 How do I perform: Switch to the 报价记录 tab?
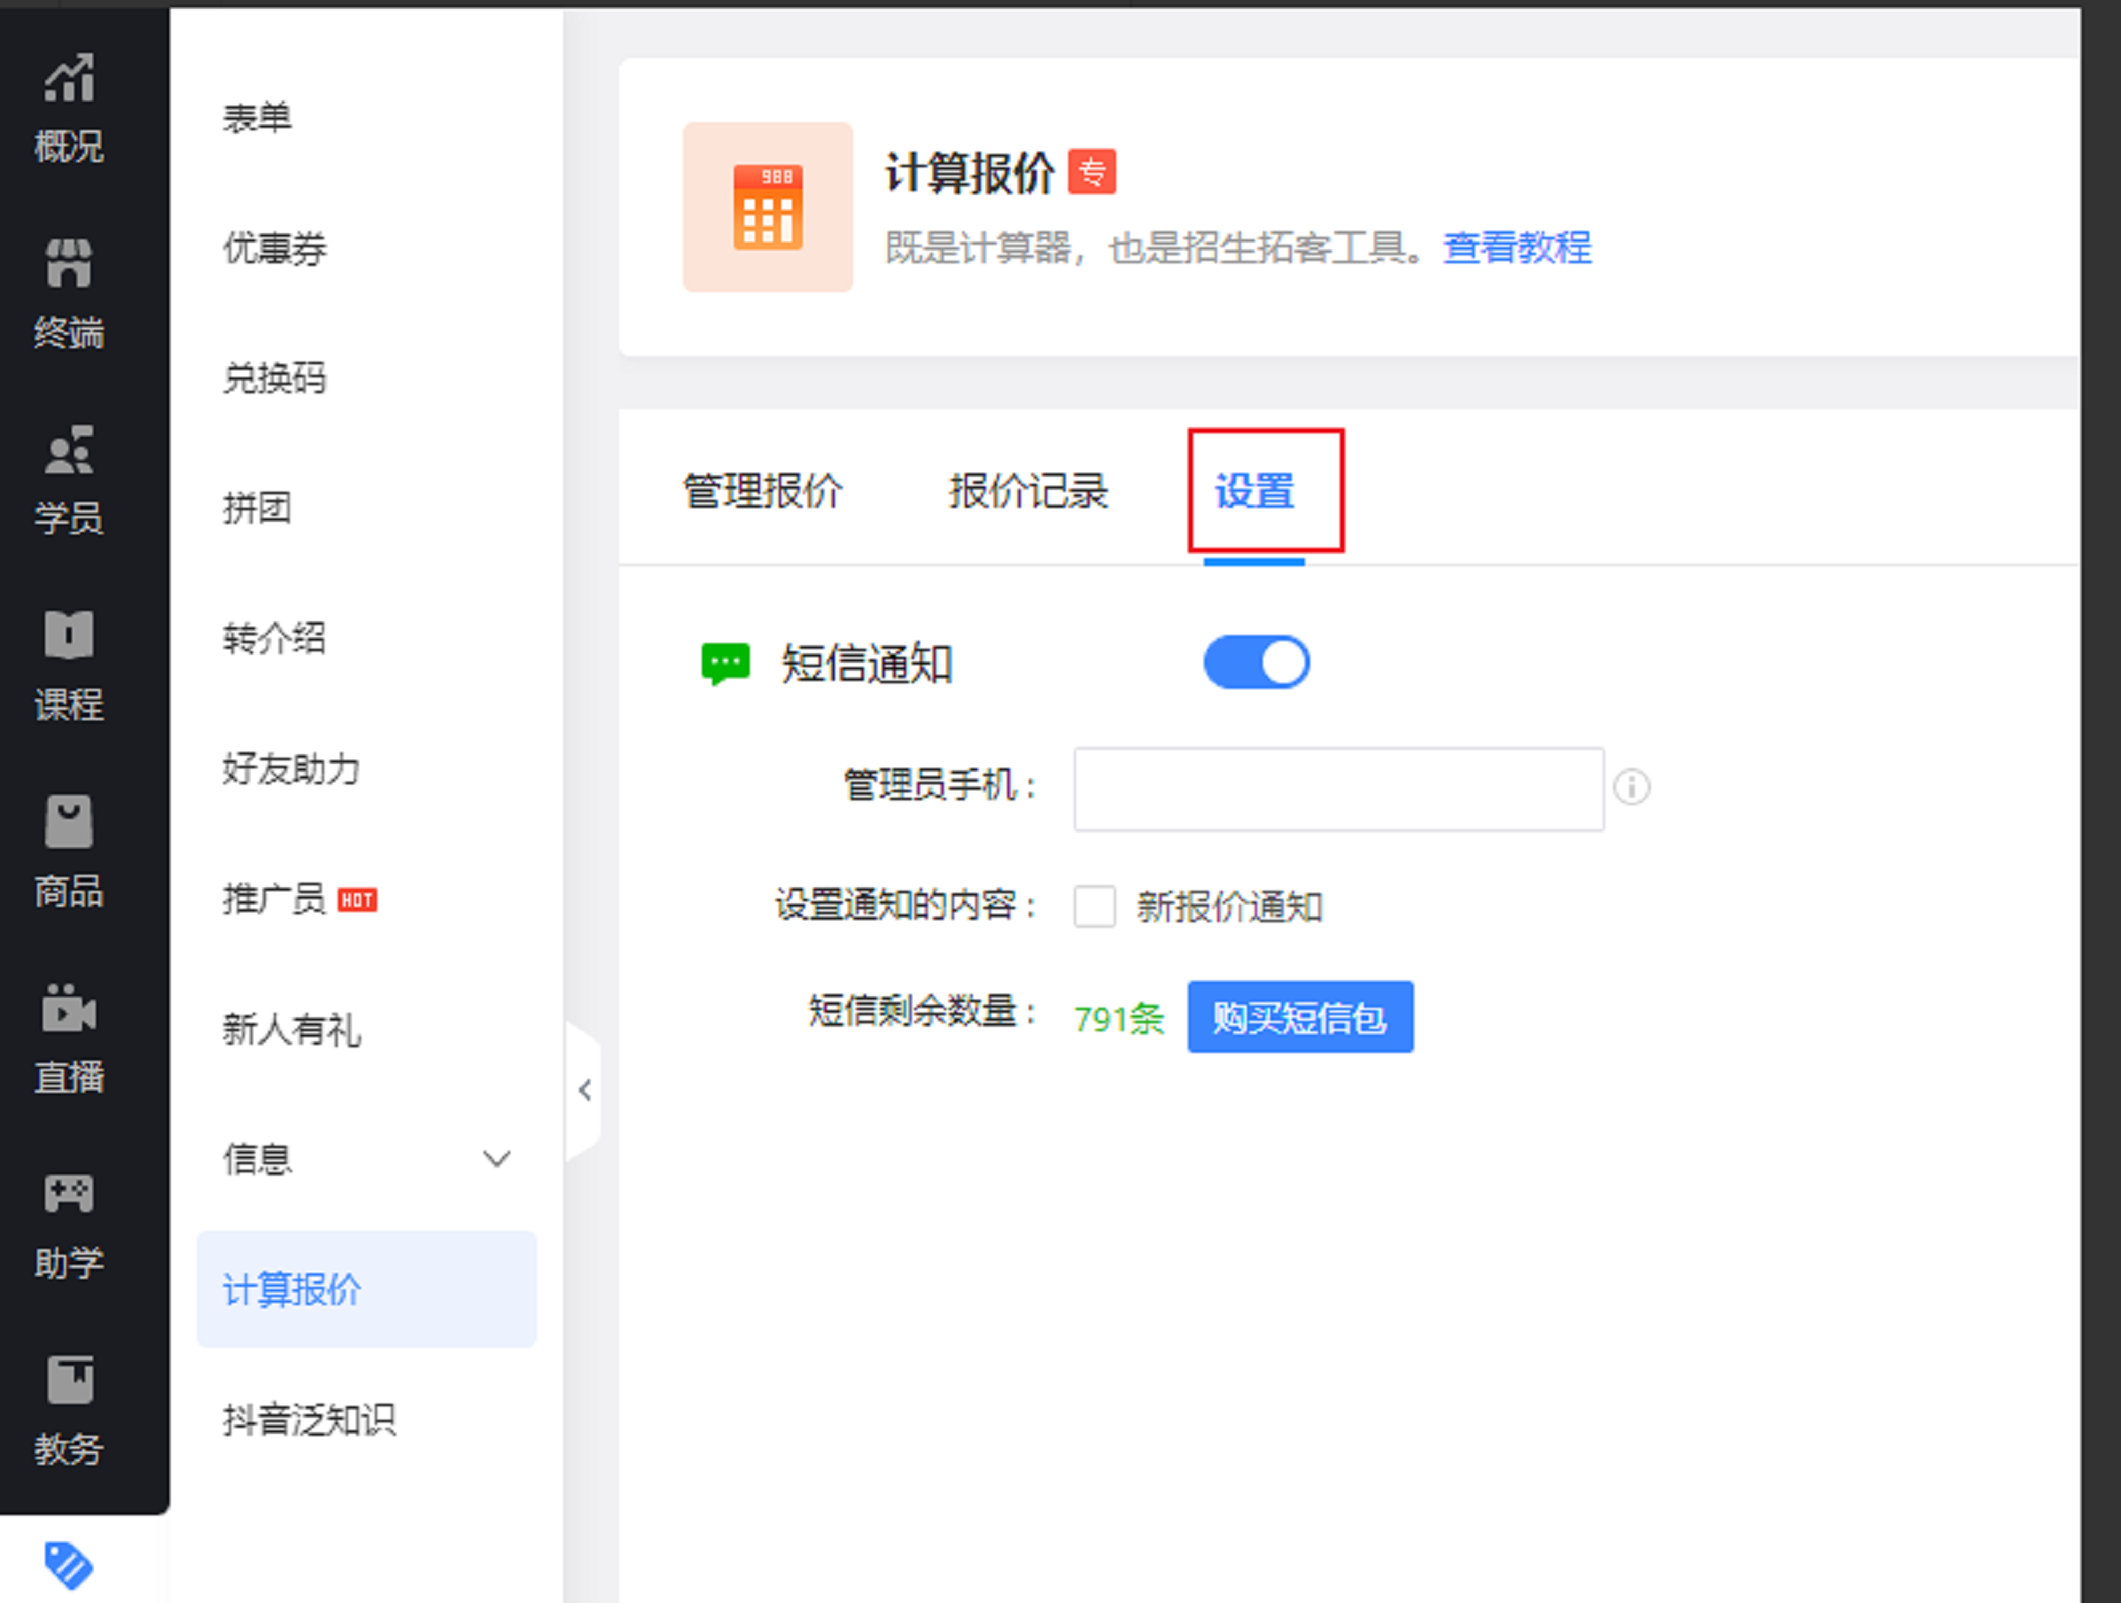pyautogui.click(x=1027, y=492)
